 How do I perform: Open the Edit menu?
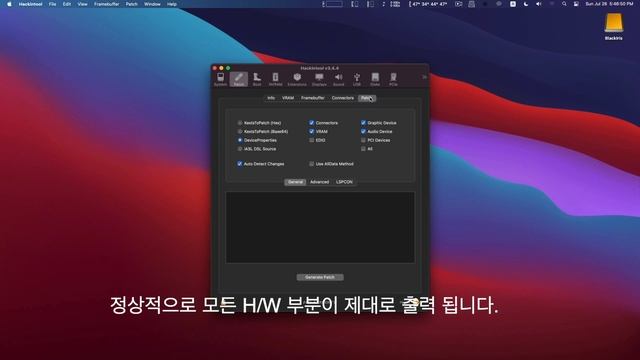tap(67, 4)
